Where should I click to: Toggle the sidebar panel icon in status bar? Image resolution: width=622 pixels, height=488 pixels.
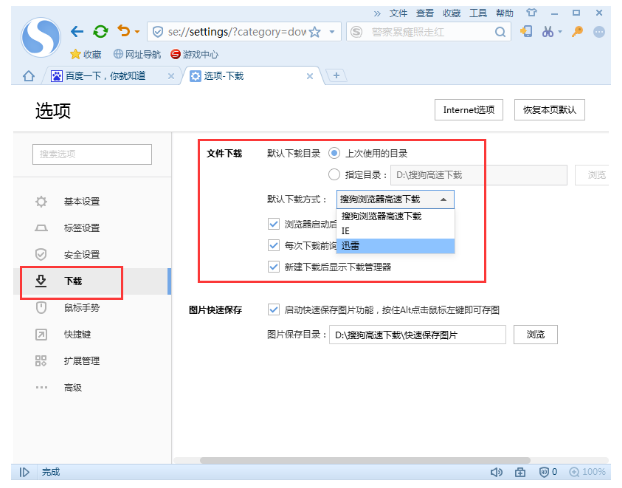[x=24, y=472]
